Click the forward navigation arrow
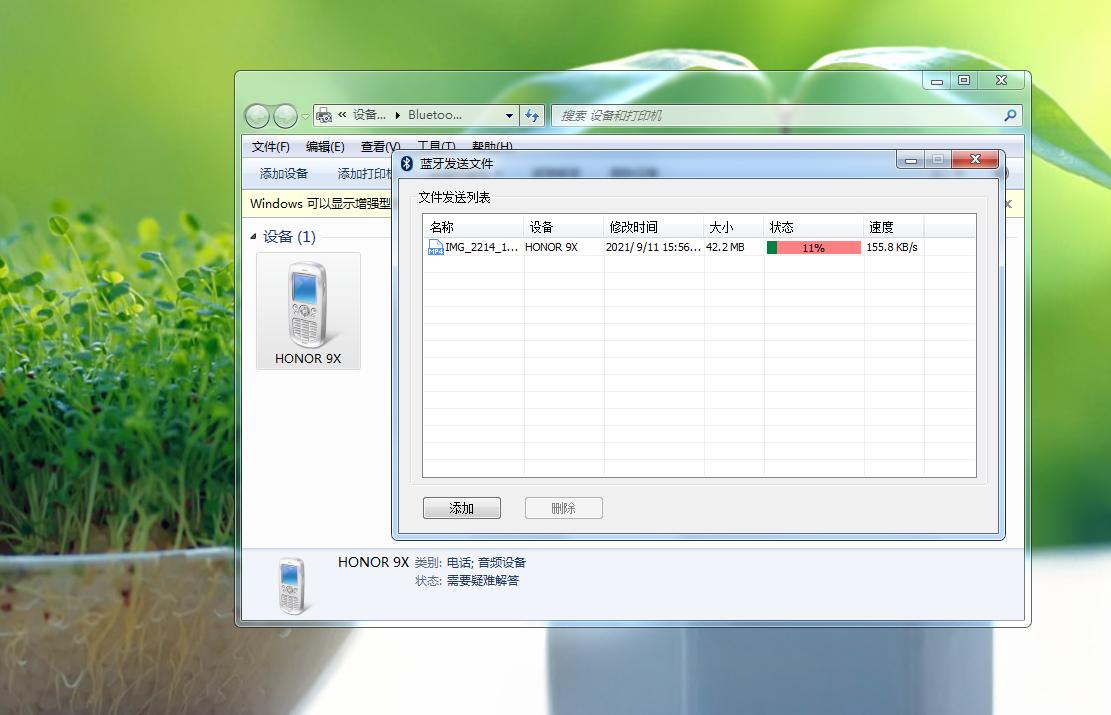The height and width of the screenshot is (715, 1111). coord(286,115)
